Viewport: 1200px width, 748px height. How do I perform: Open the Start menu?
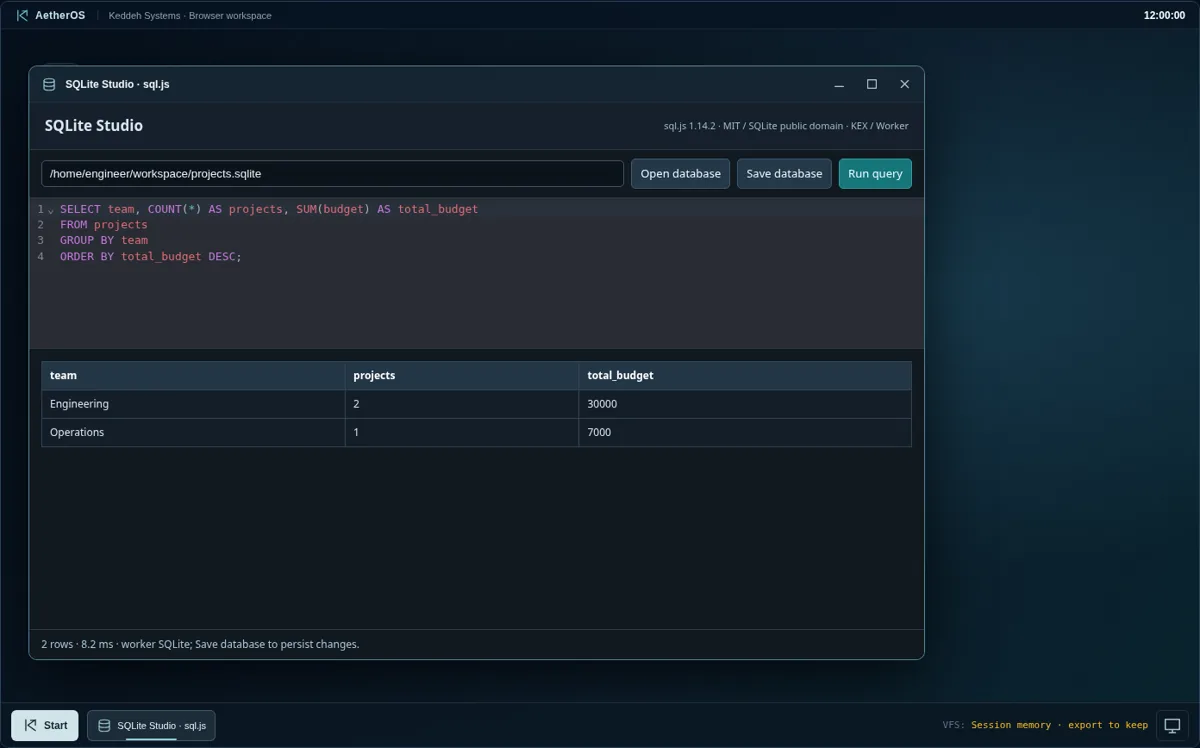coord(45,725)
